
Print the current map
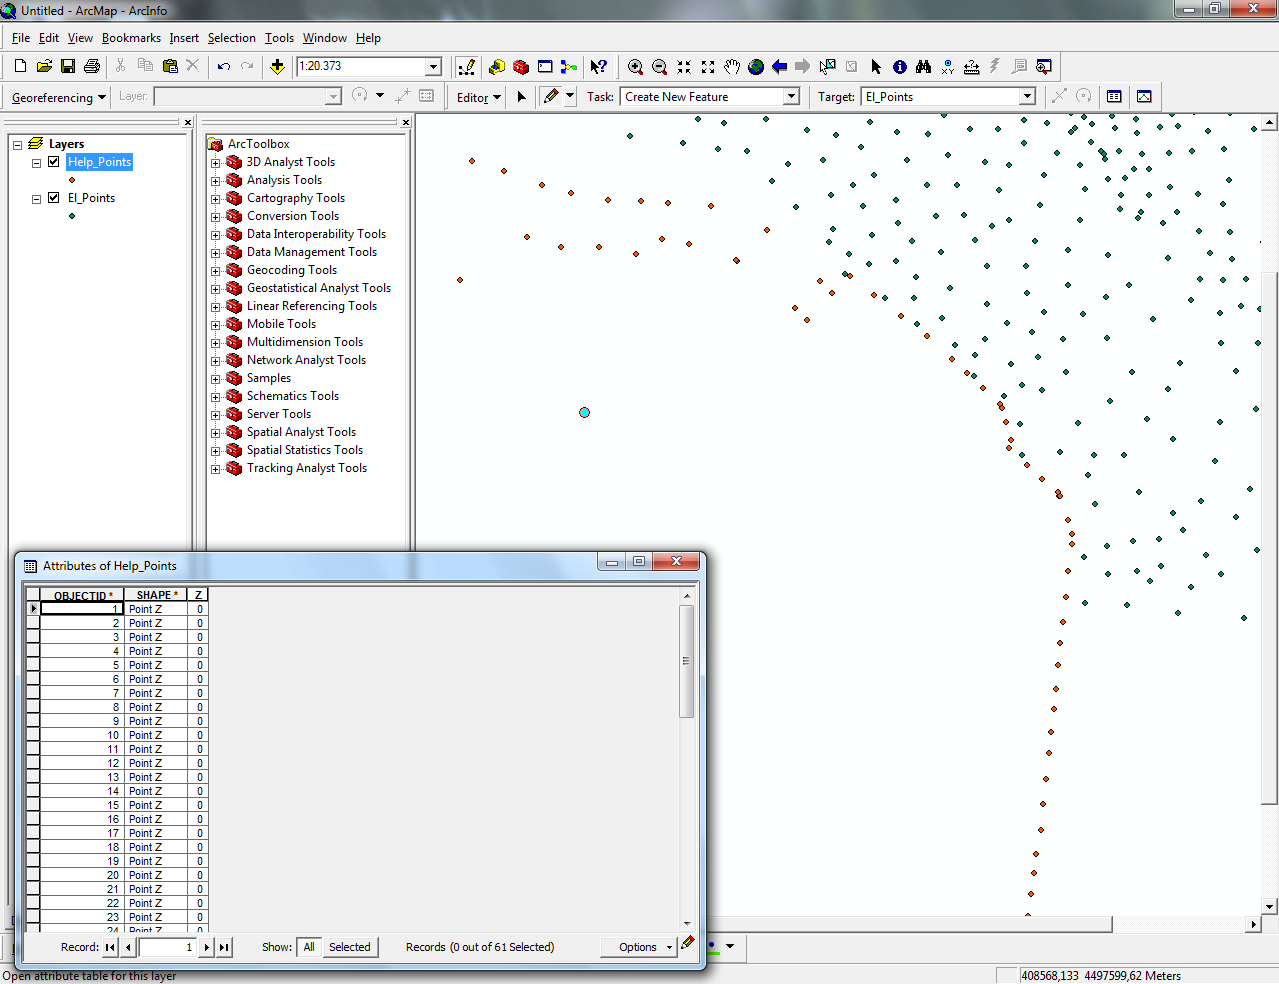pyautogui.click(x=92, y=66)
